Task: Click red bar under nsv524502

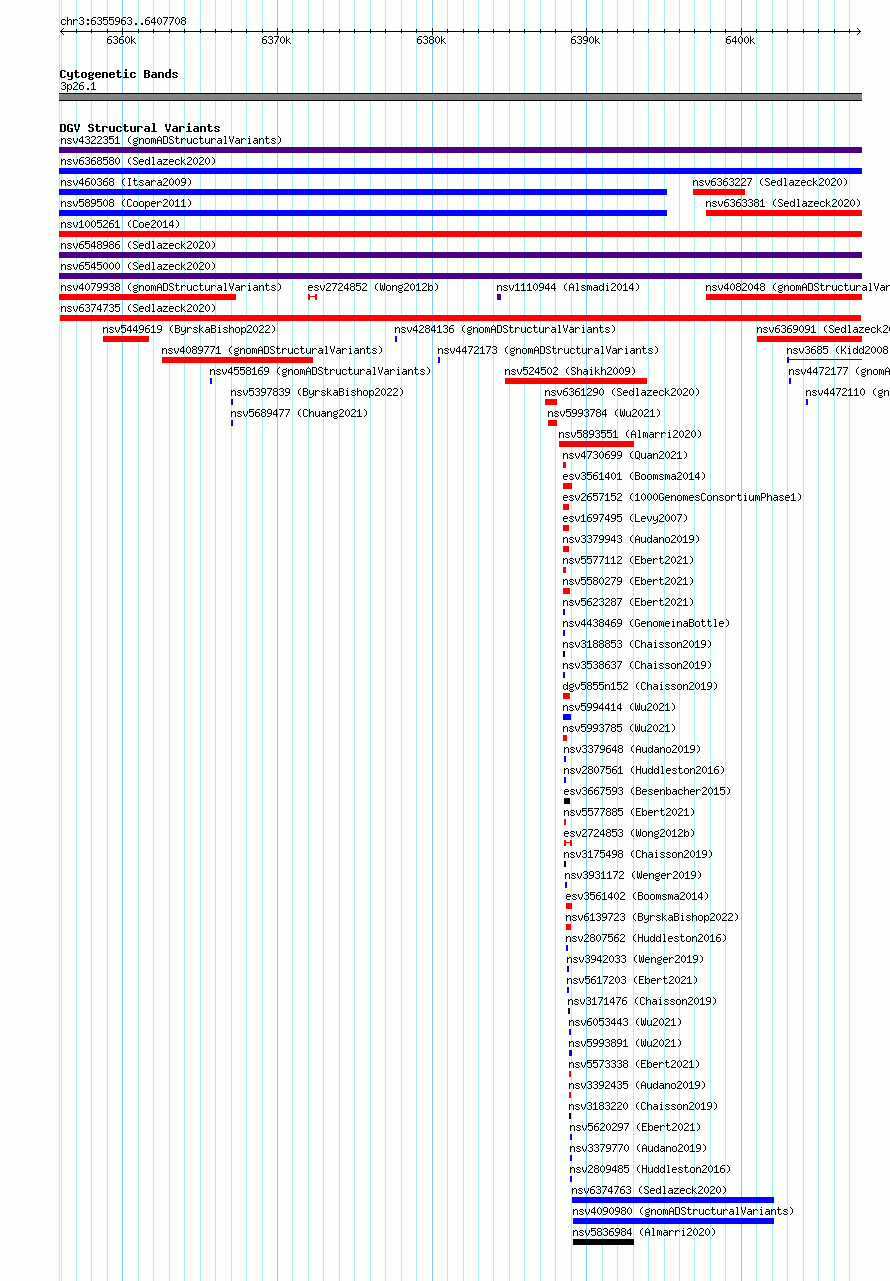Action: tap(576, 381)
